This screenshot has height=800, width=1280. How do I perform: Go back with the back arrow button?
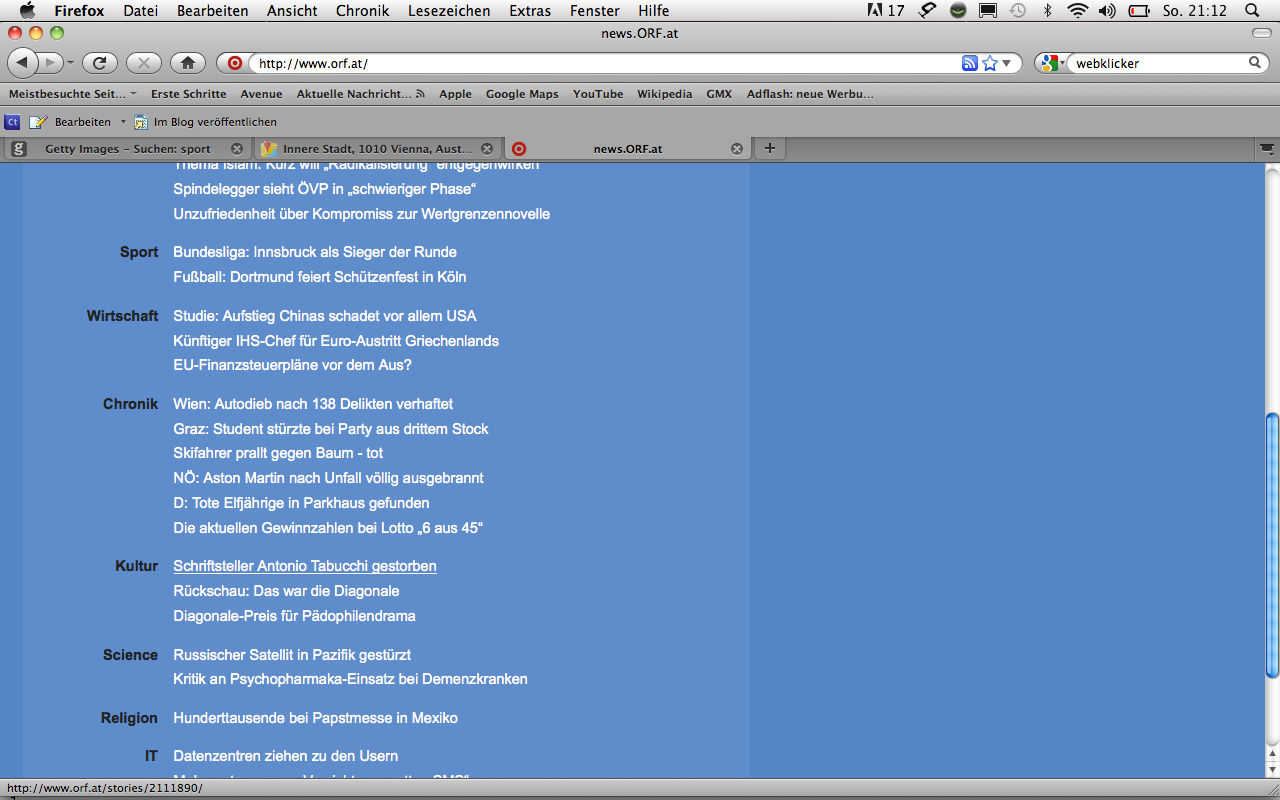(23, 63)
